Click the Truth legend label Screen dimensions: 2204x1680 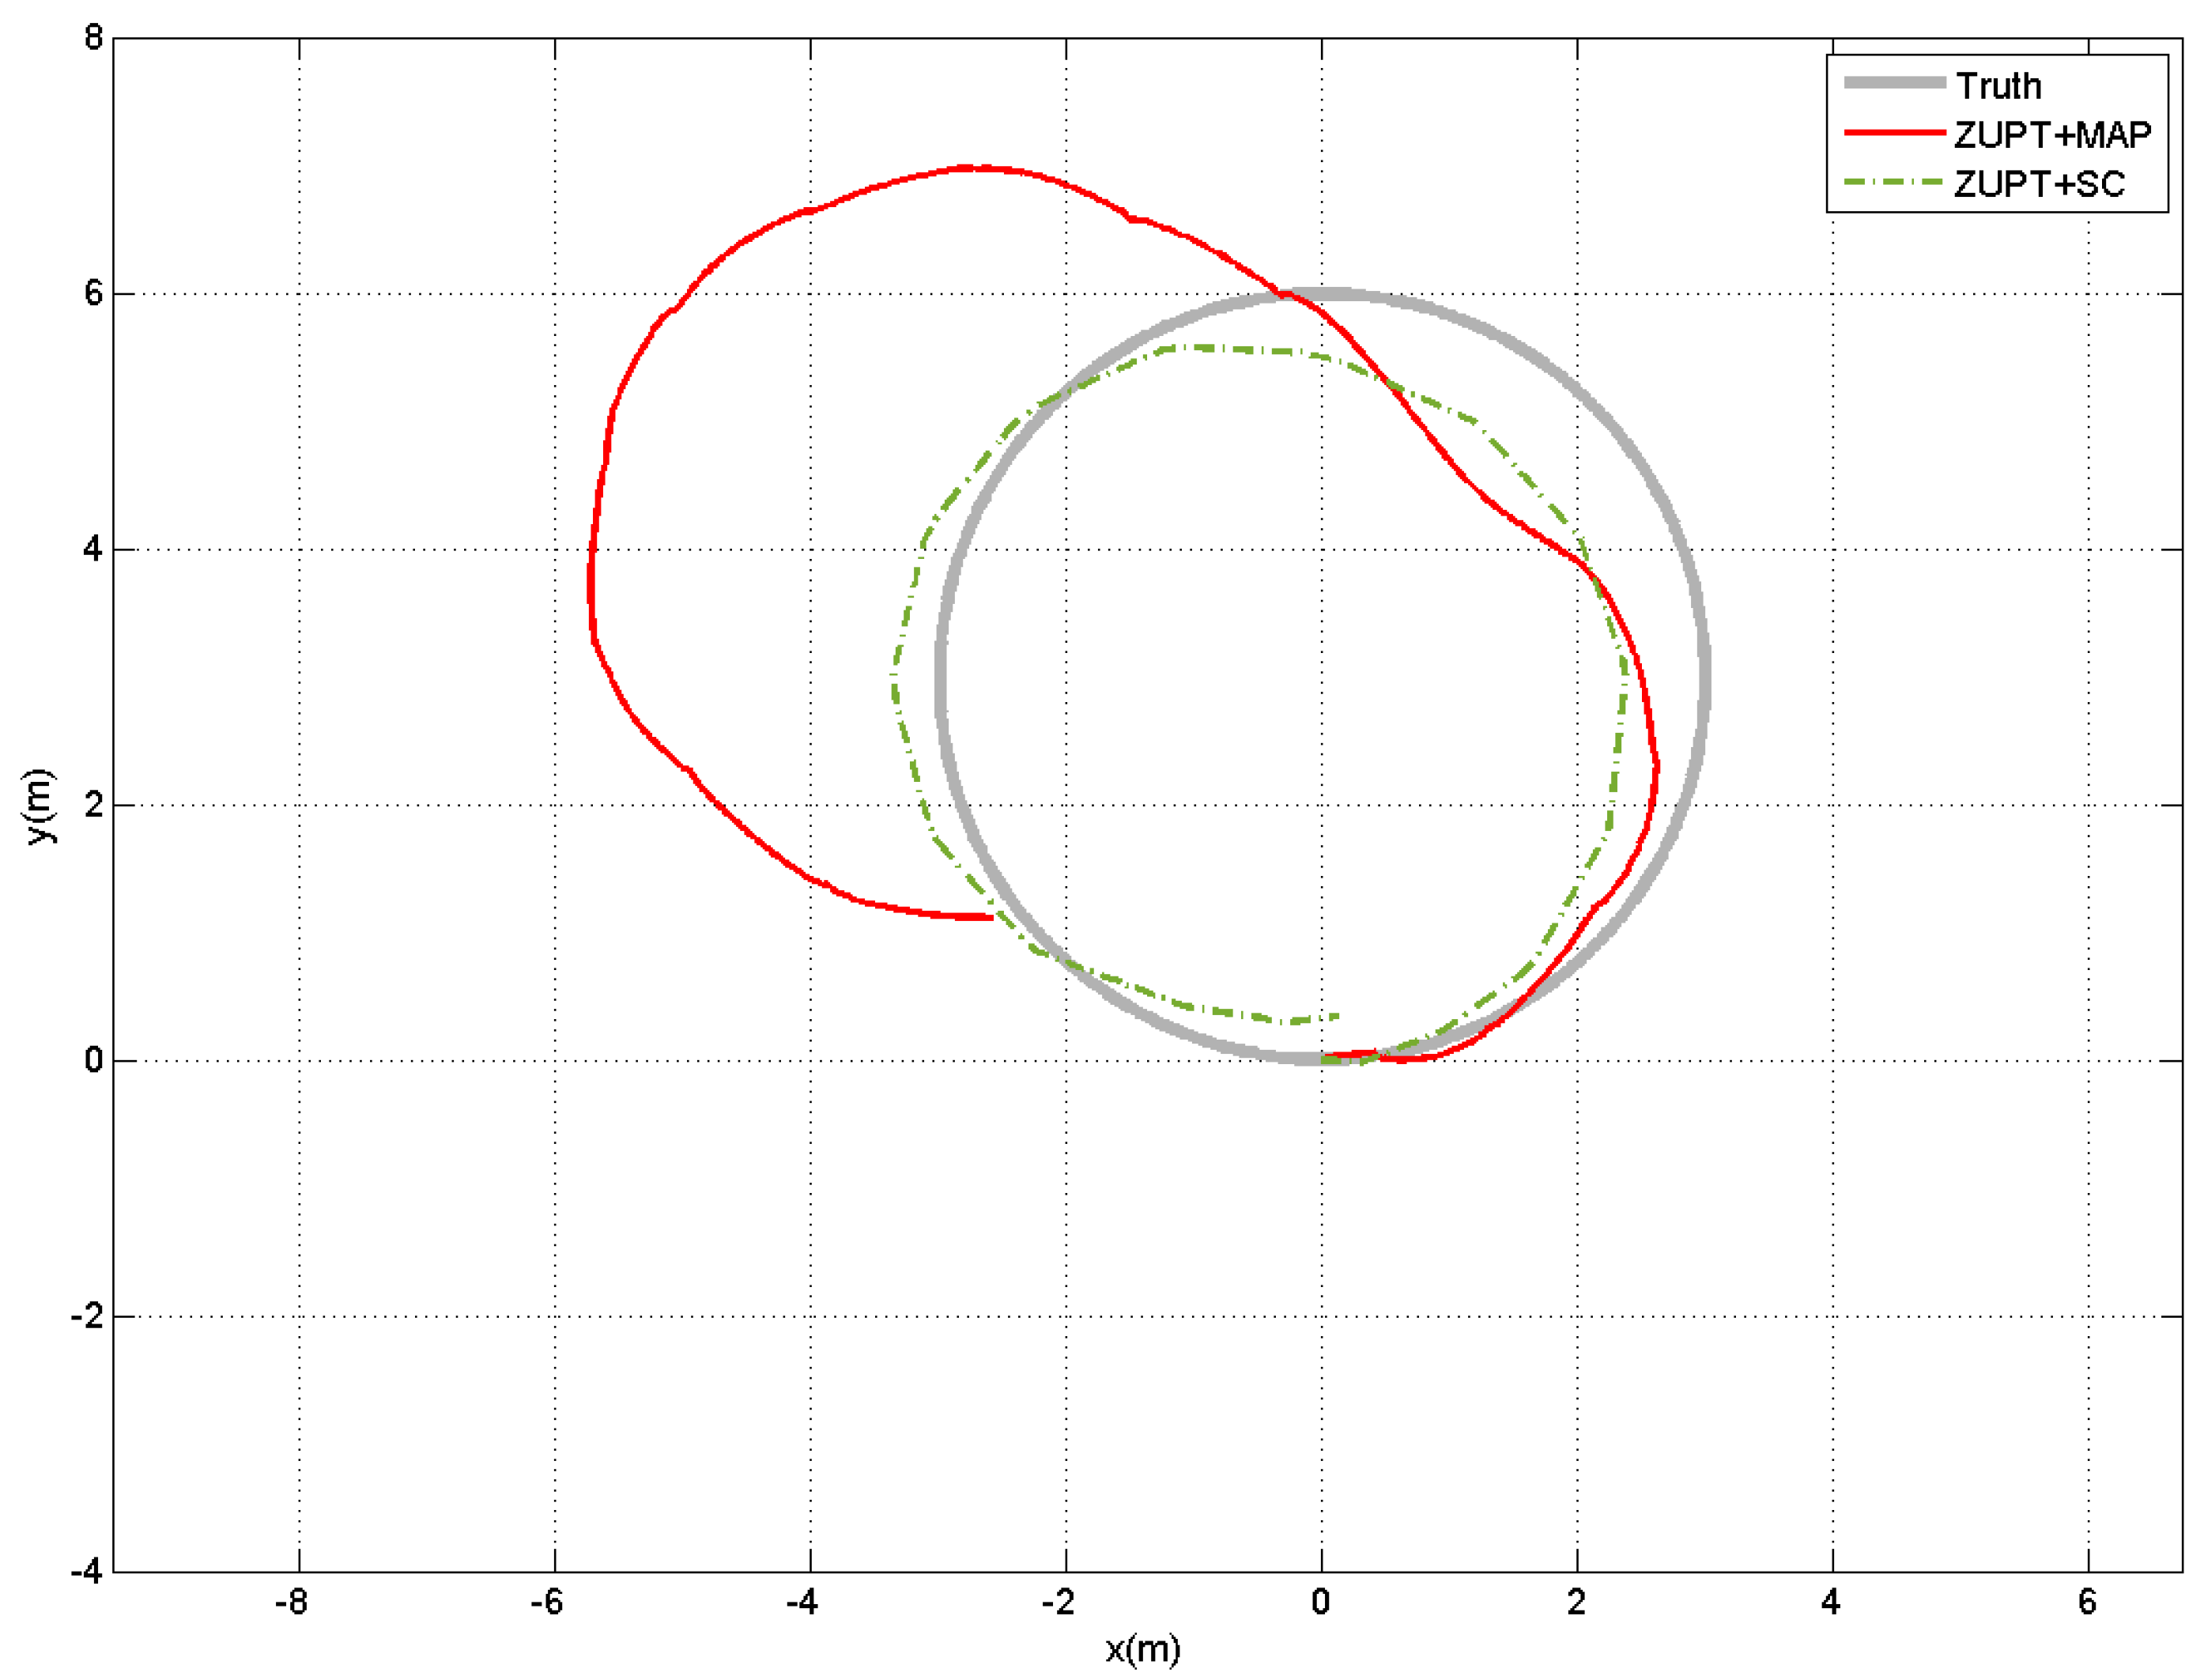coord(1998,86)
